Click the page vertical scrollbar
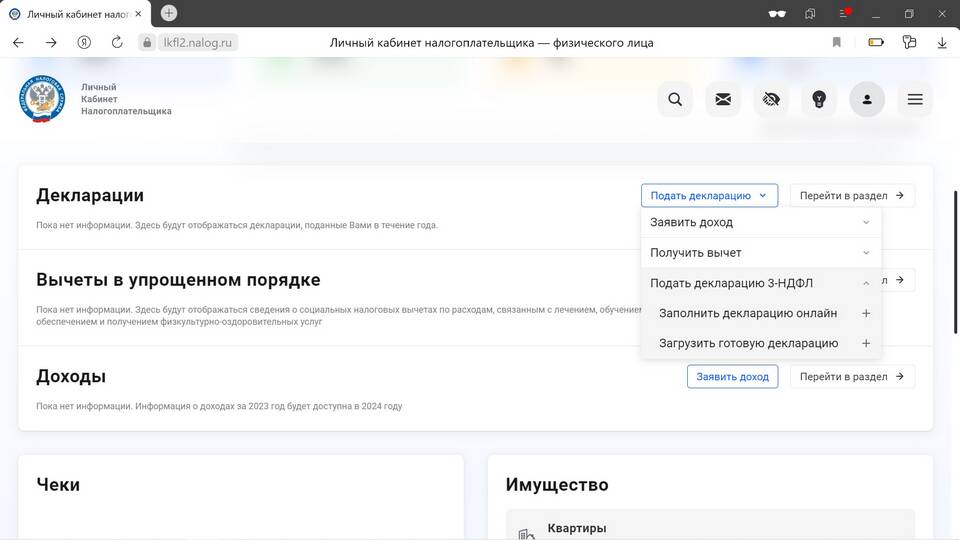960x540 pixels. 956,262
